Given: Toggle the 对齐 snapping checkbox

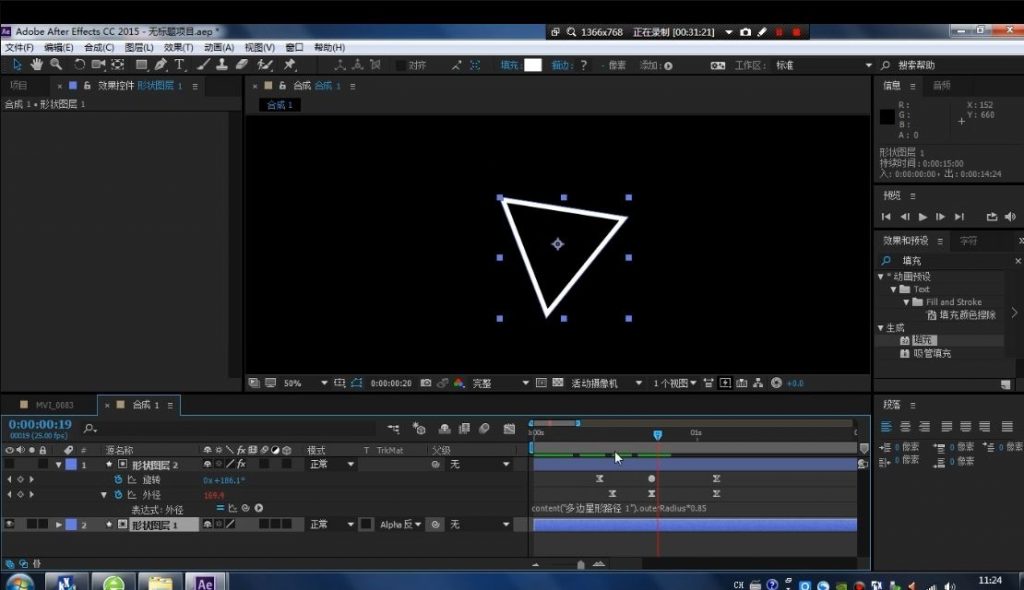Looking at the screenshot, I should click(401, 65).
